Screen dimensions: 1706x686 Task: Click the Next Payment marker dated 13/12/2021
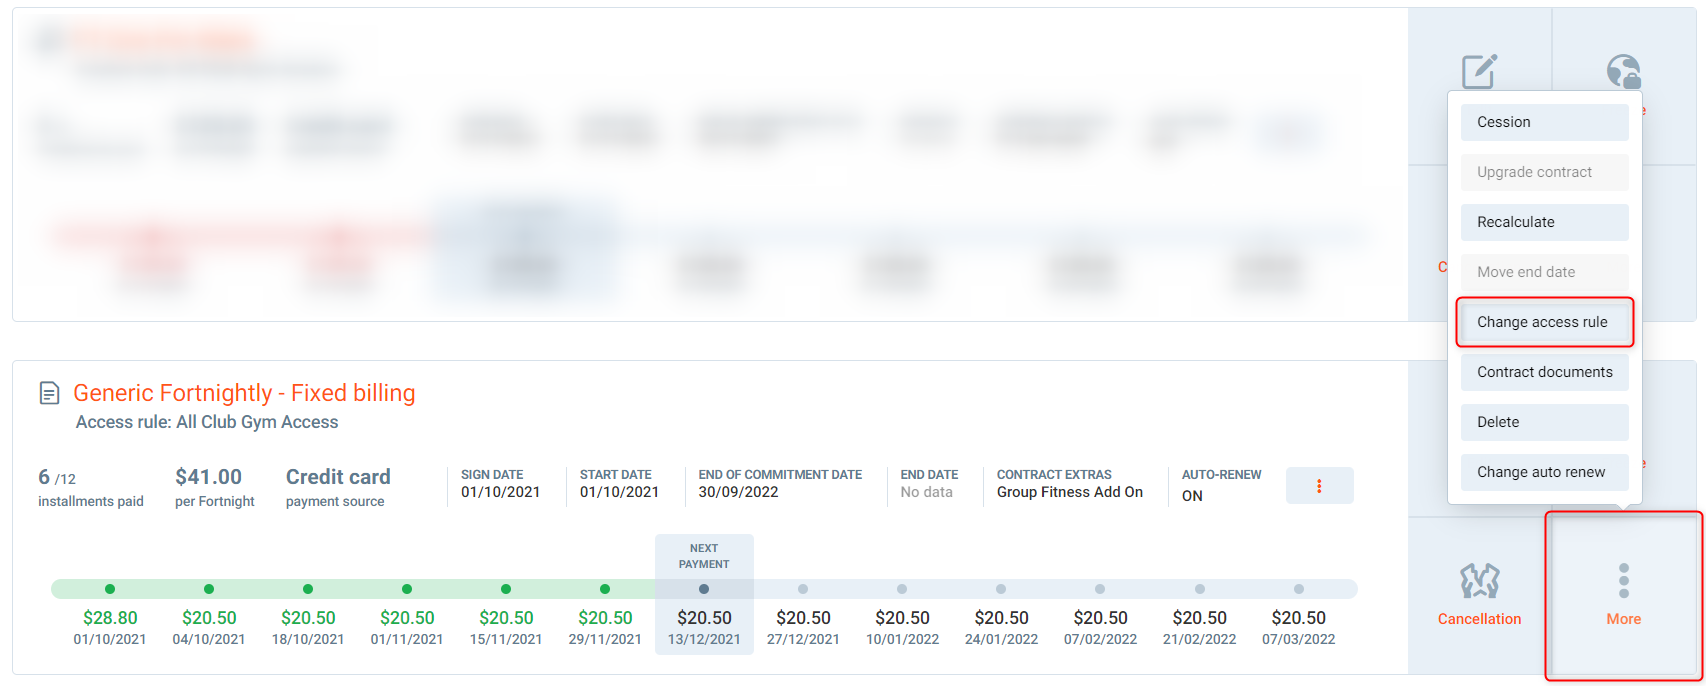(x=704, y=589)
